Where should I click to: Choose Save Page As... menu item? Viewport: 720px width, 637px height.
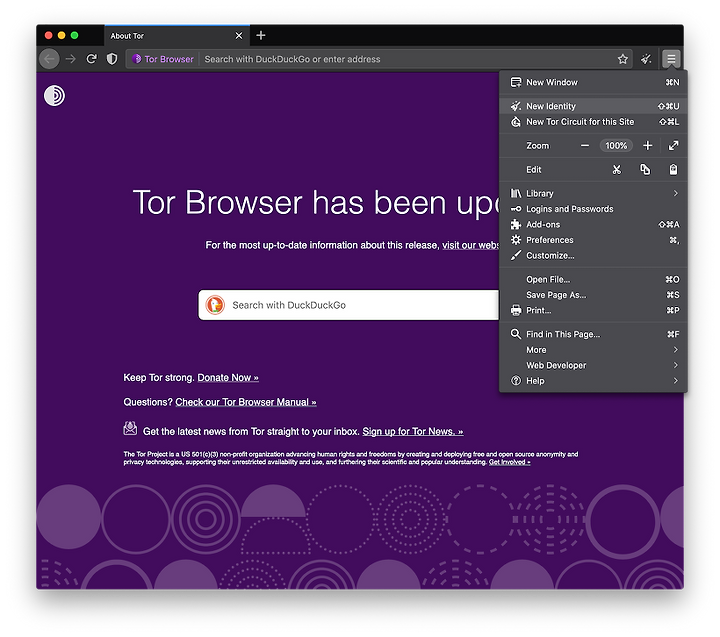coord(593,295)
